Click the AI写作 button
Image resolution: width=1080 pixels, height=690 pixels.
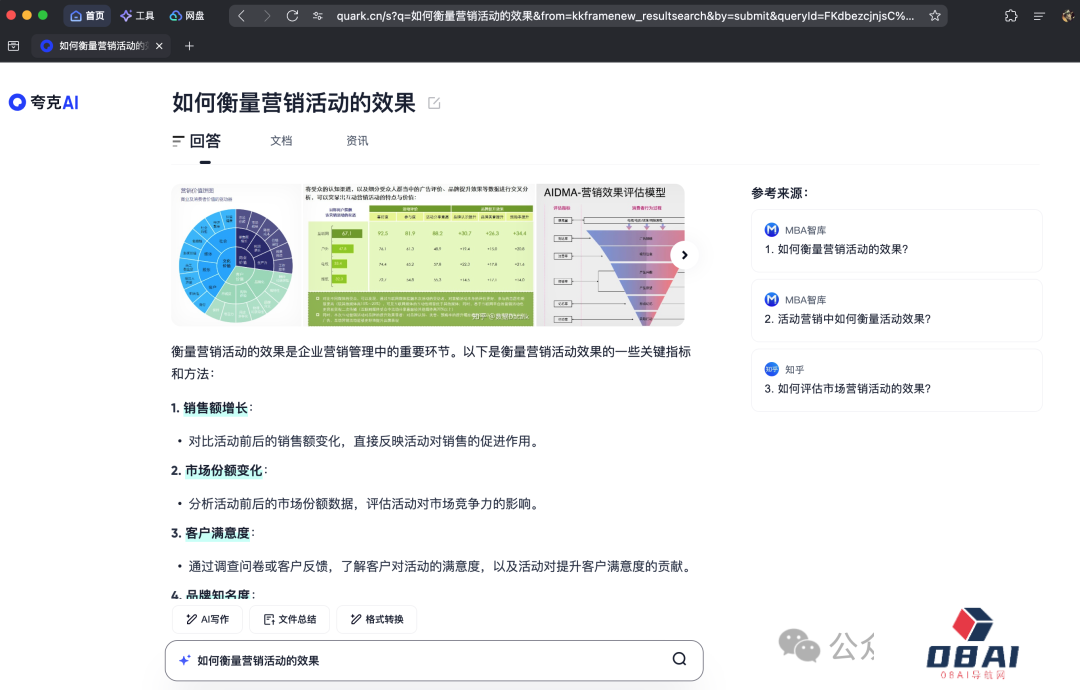point(207,619)
